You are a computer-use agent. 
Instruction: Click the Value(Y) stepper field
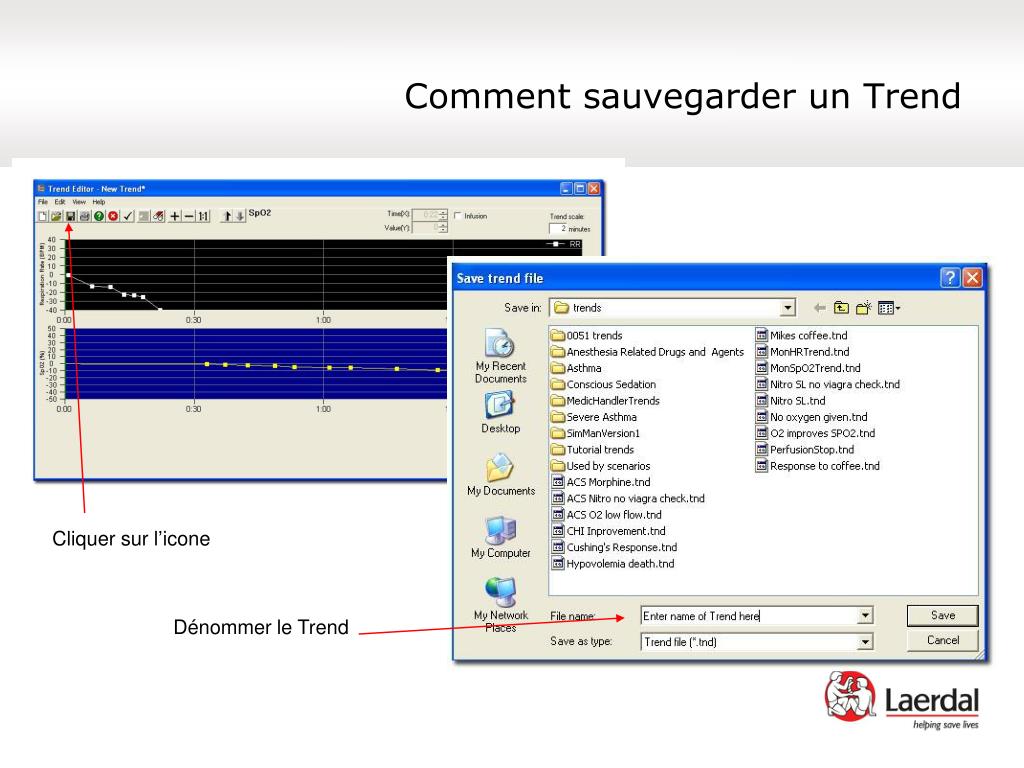(430, 227)
